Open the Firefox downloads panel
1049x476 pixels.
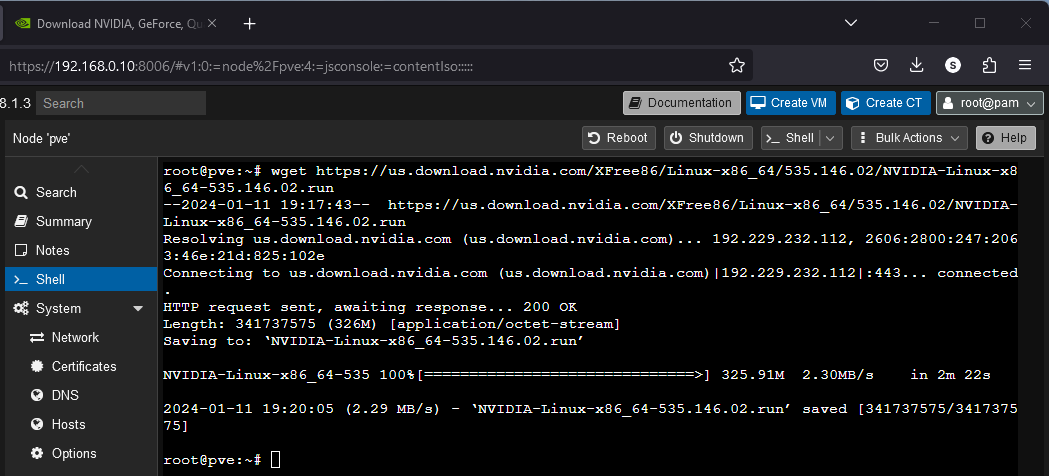click(x=917, y=65)
